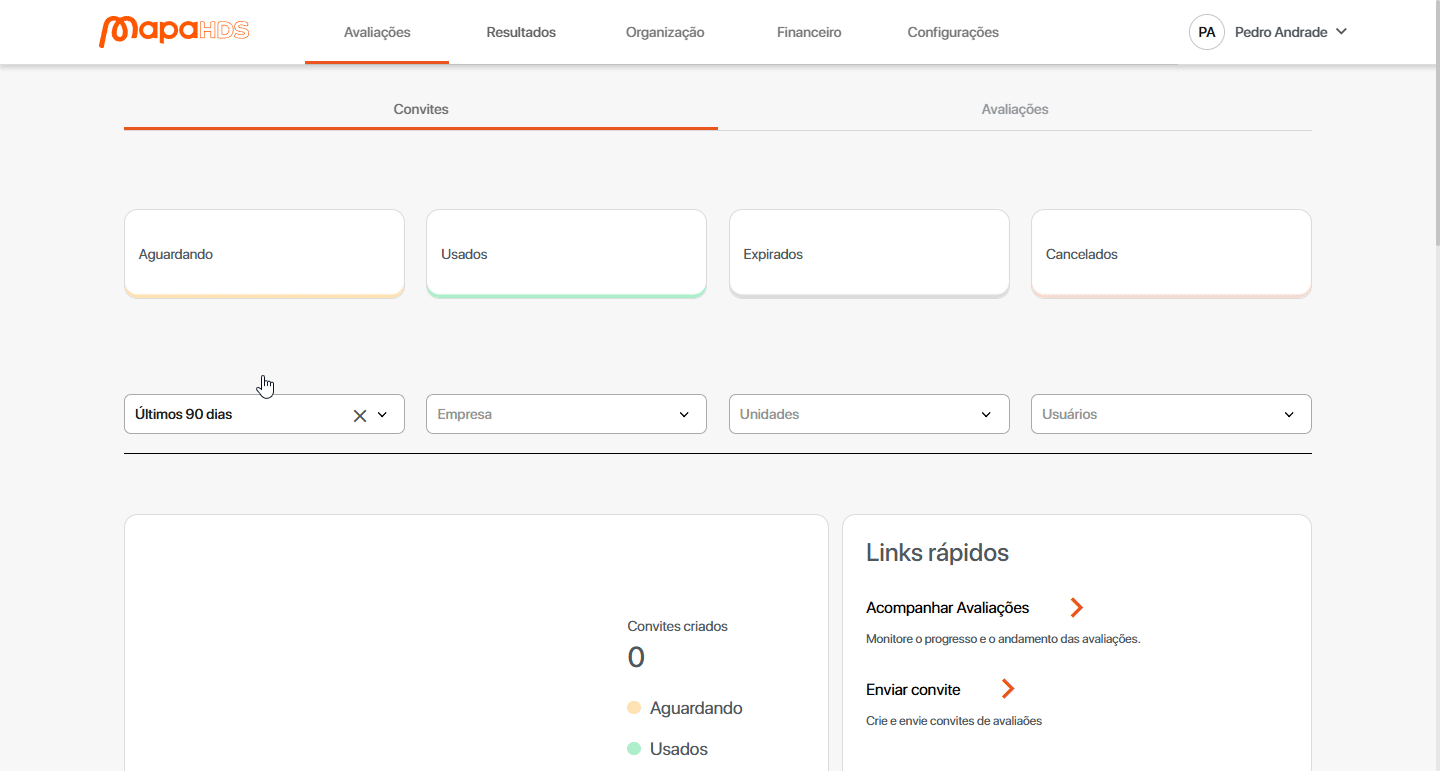This screenshot has height=771, width=1440.
Task: Click the green Usados legend dot
Action: (x=633, y=749)
